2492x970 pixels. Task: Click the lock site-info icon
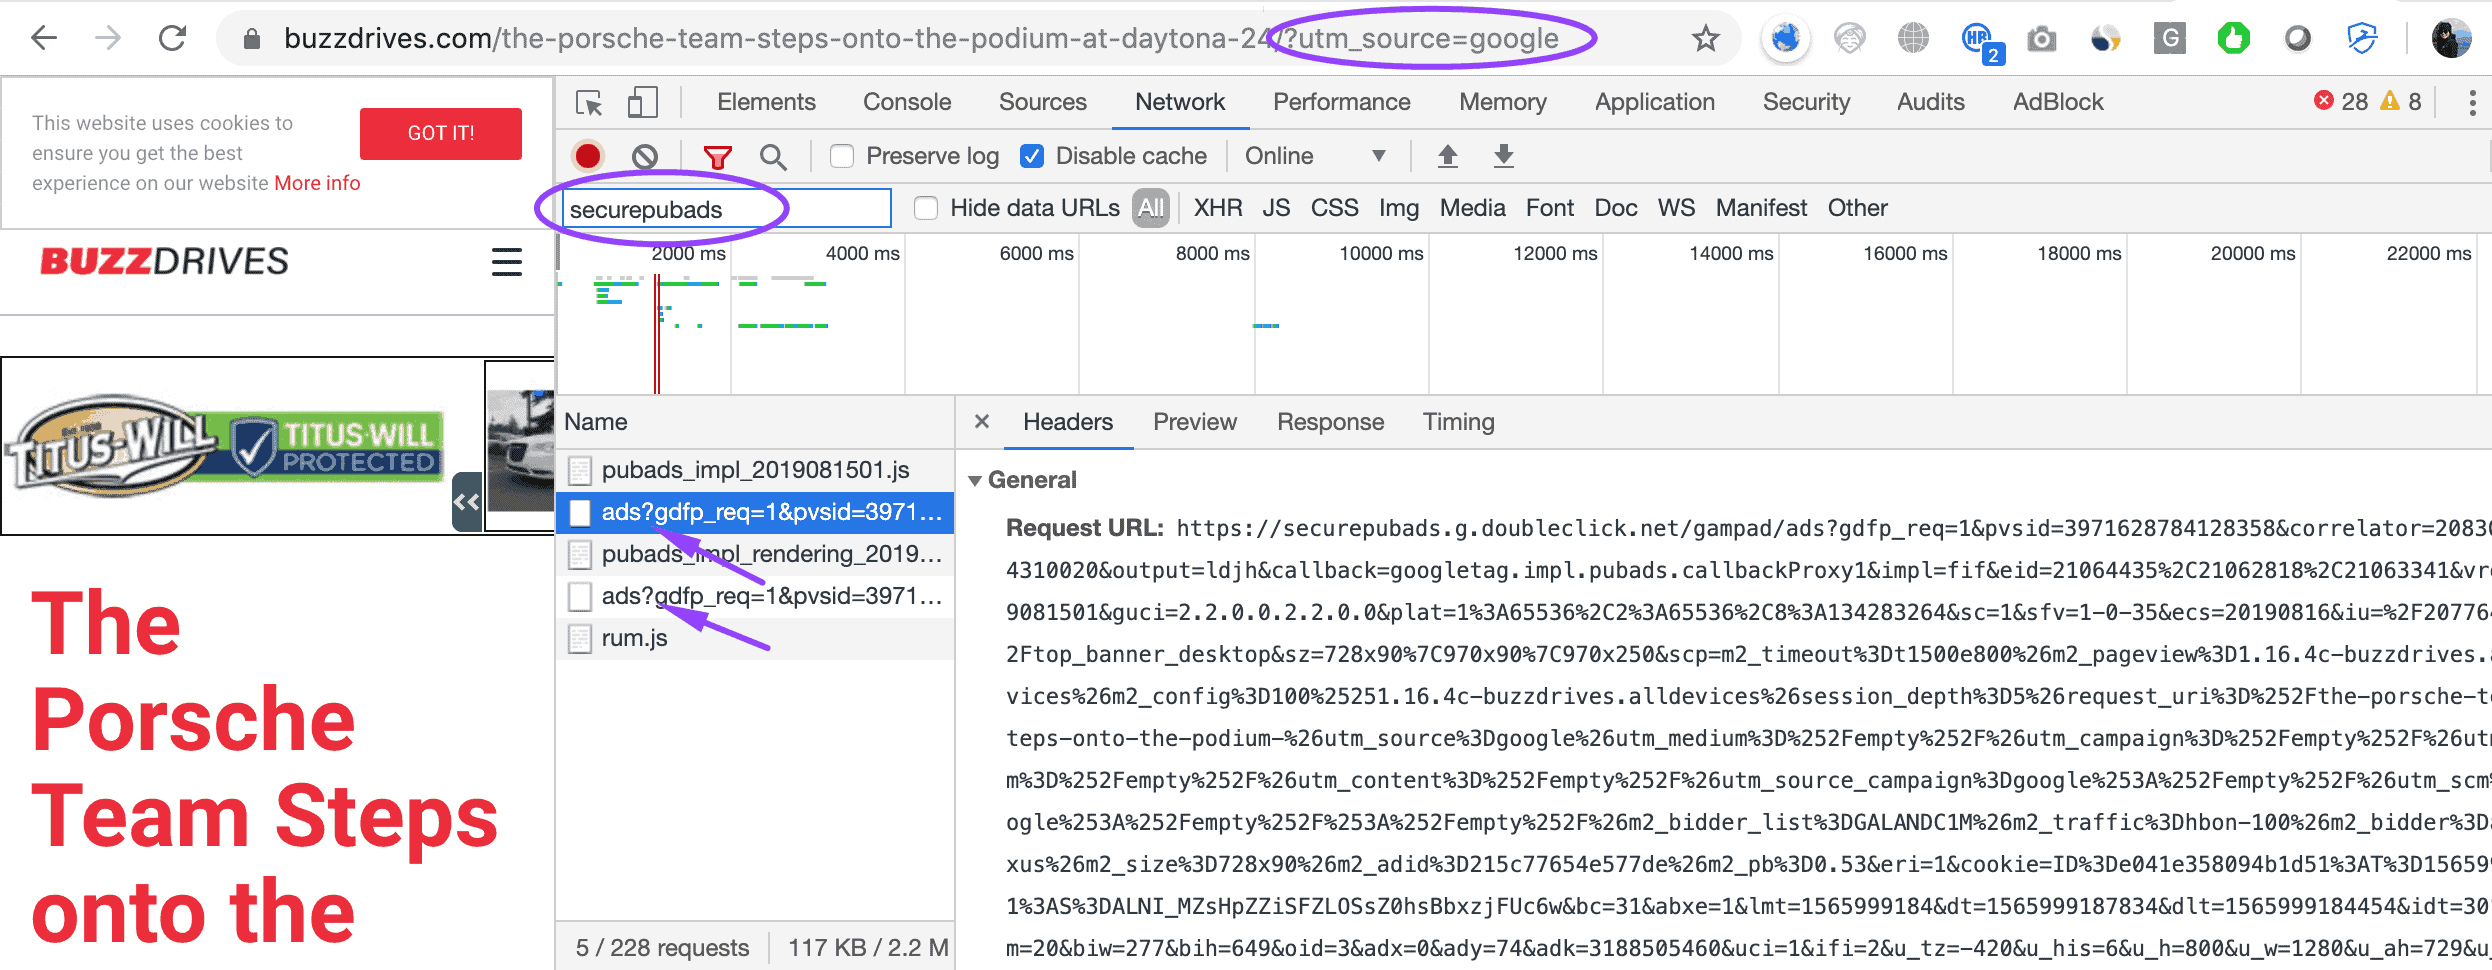click(252, 39)
